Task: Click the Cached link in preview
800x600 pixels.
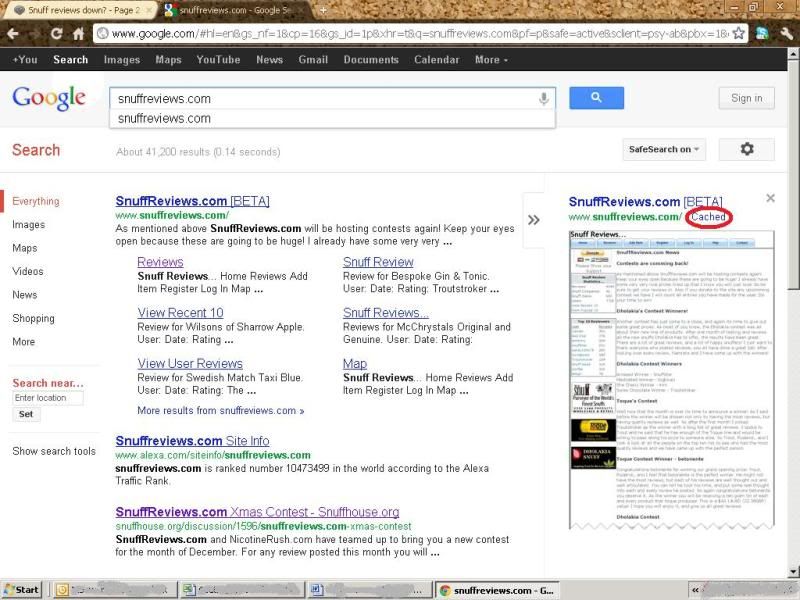Action: click(x=708, y=217)
